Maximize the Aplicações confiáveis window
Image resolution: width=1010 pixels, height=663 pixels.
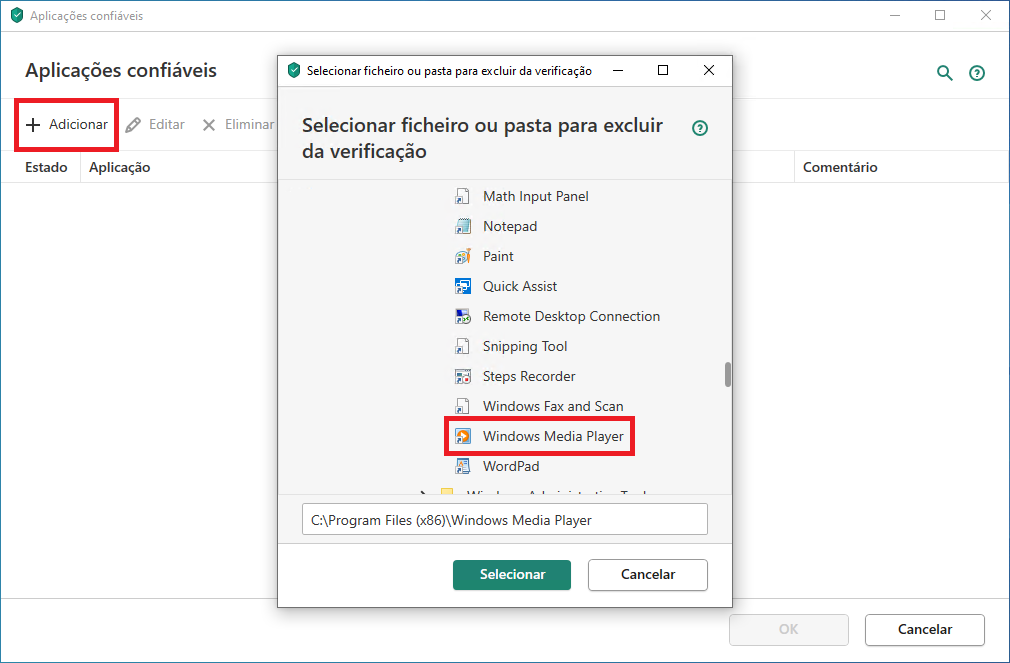point(940,15)
